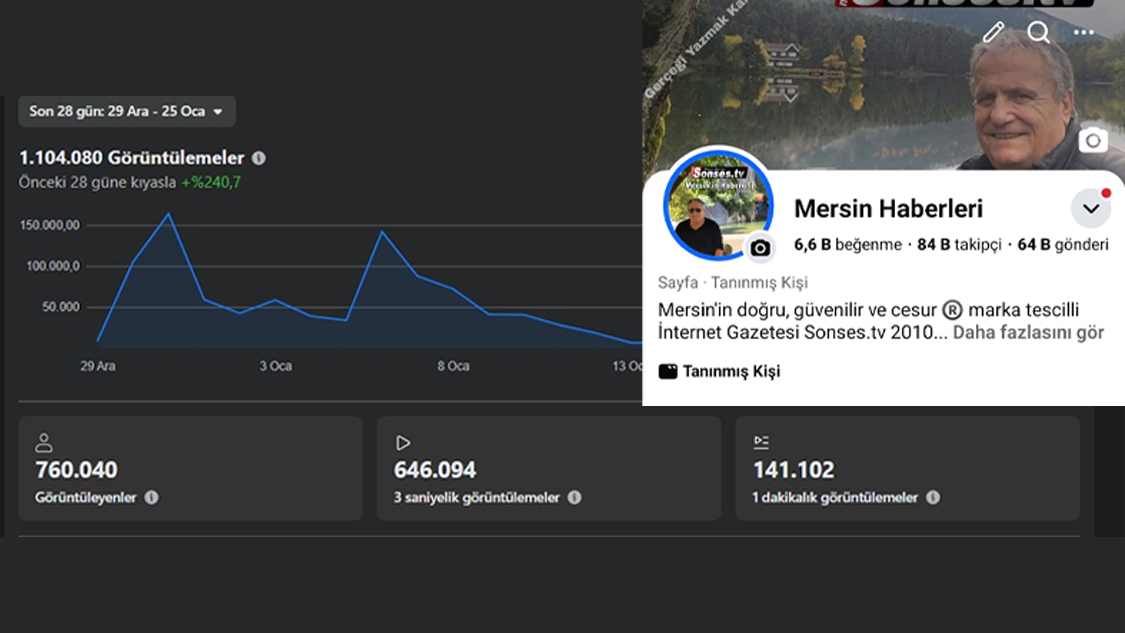
Task: Click the chart peak near 150.000 views
Action: tap(168, 214)
